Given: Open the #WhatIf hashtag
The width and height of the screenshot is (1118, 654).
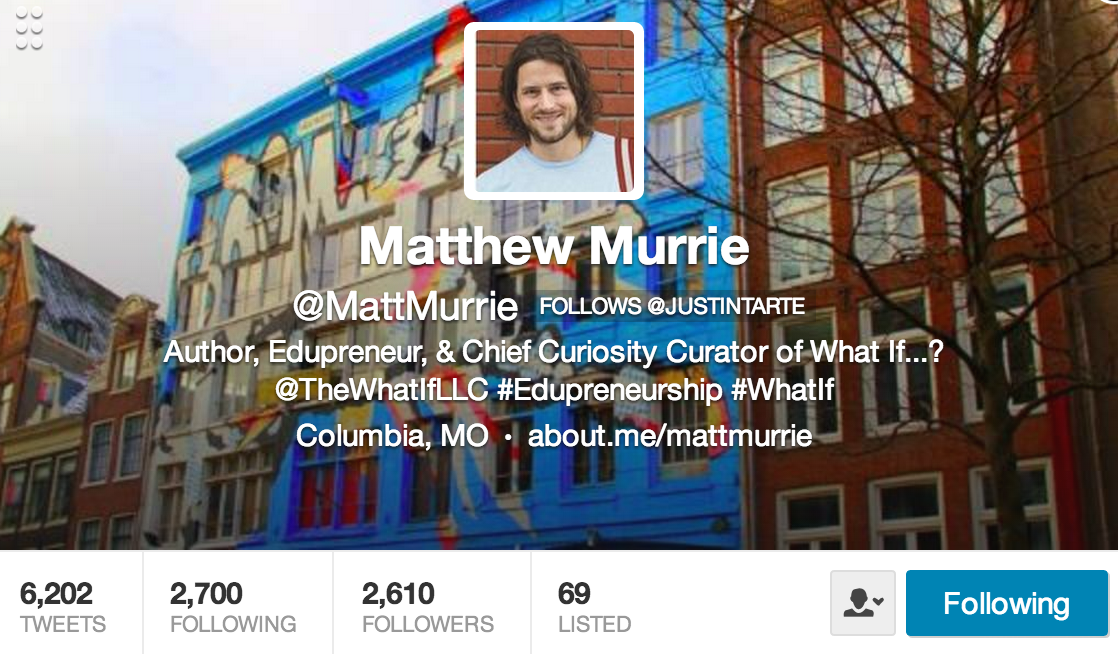Looking at the screenshot, I should (x=782, y=389).
